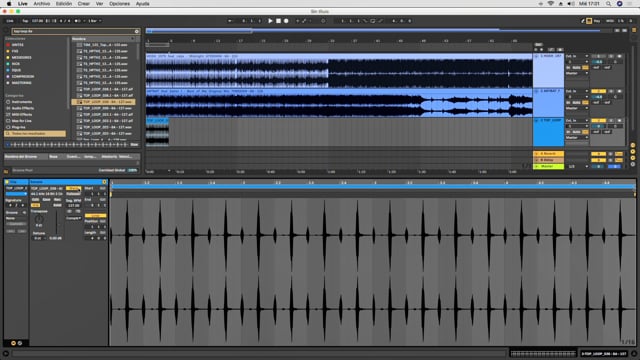This screenshot has height=360, width=640.
Task: Open the MIDI Effects category
Action: click(x=22, y=115)
